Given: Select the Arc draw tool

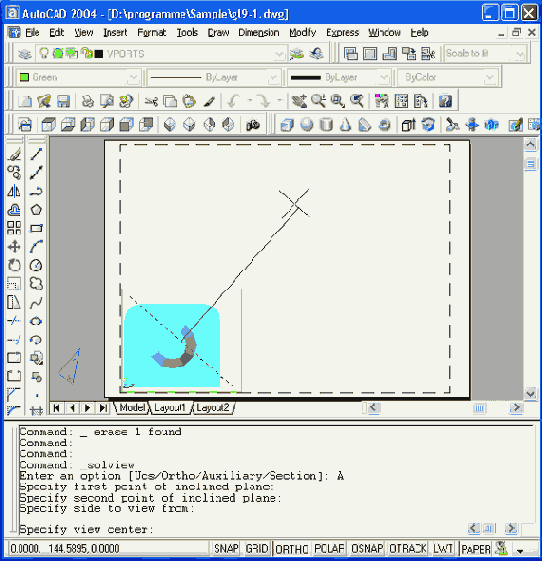Looking at the screenshot, I should (36, 247).
